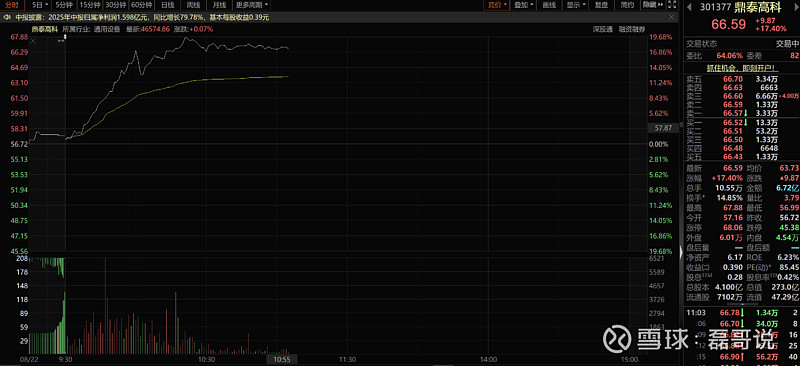
Task: Toggle the 简约 simple view
Action: 628,5
